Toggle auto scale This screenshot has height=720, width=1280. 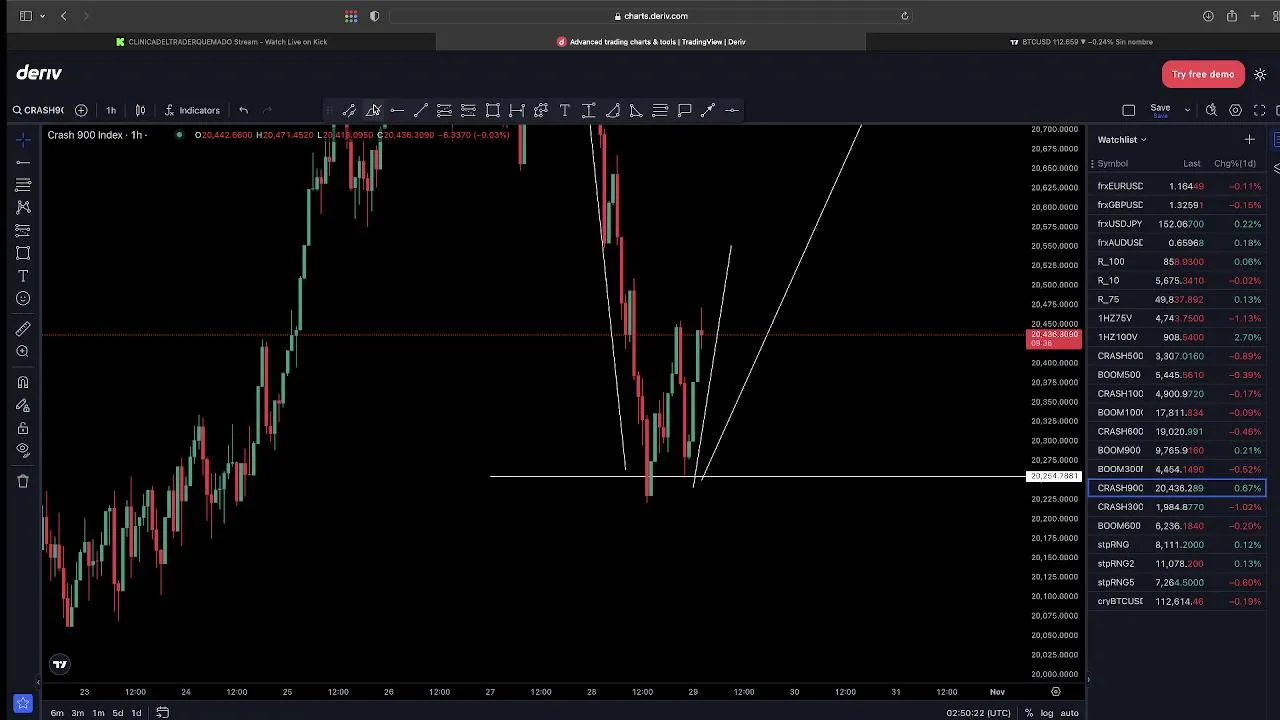[1070, 713]
